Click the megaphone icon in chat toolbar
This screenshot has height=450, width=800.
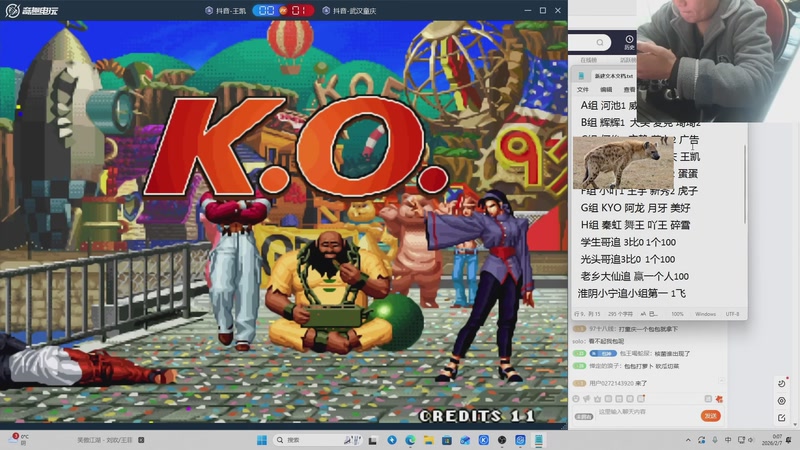pyautogui.click(x=587, y=399)
